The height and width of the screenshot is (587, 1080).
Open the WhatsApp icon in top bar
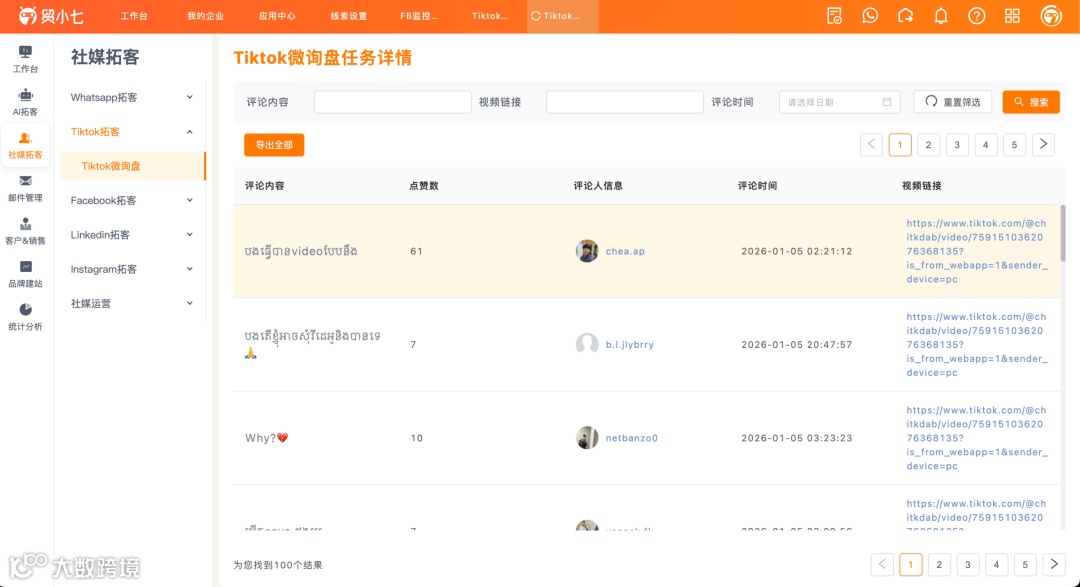click(870, 16)
